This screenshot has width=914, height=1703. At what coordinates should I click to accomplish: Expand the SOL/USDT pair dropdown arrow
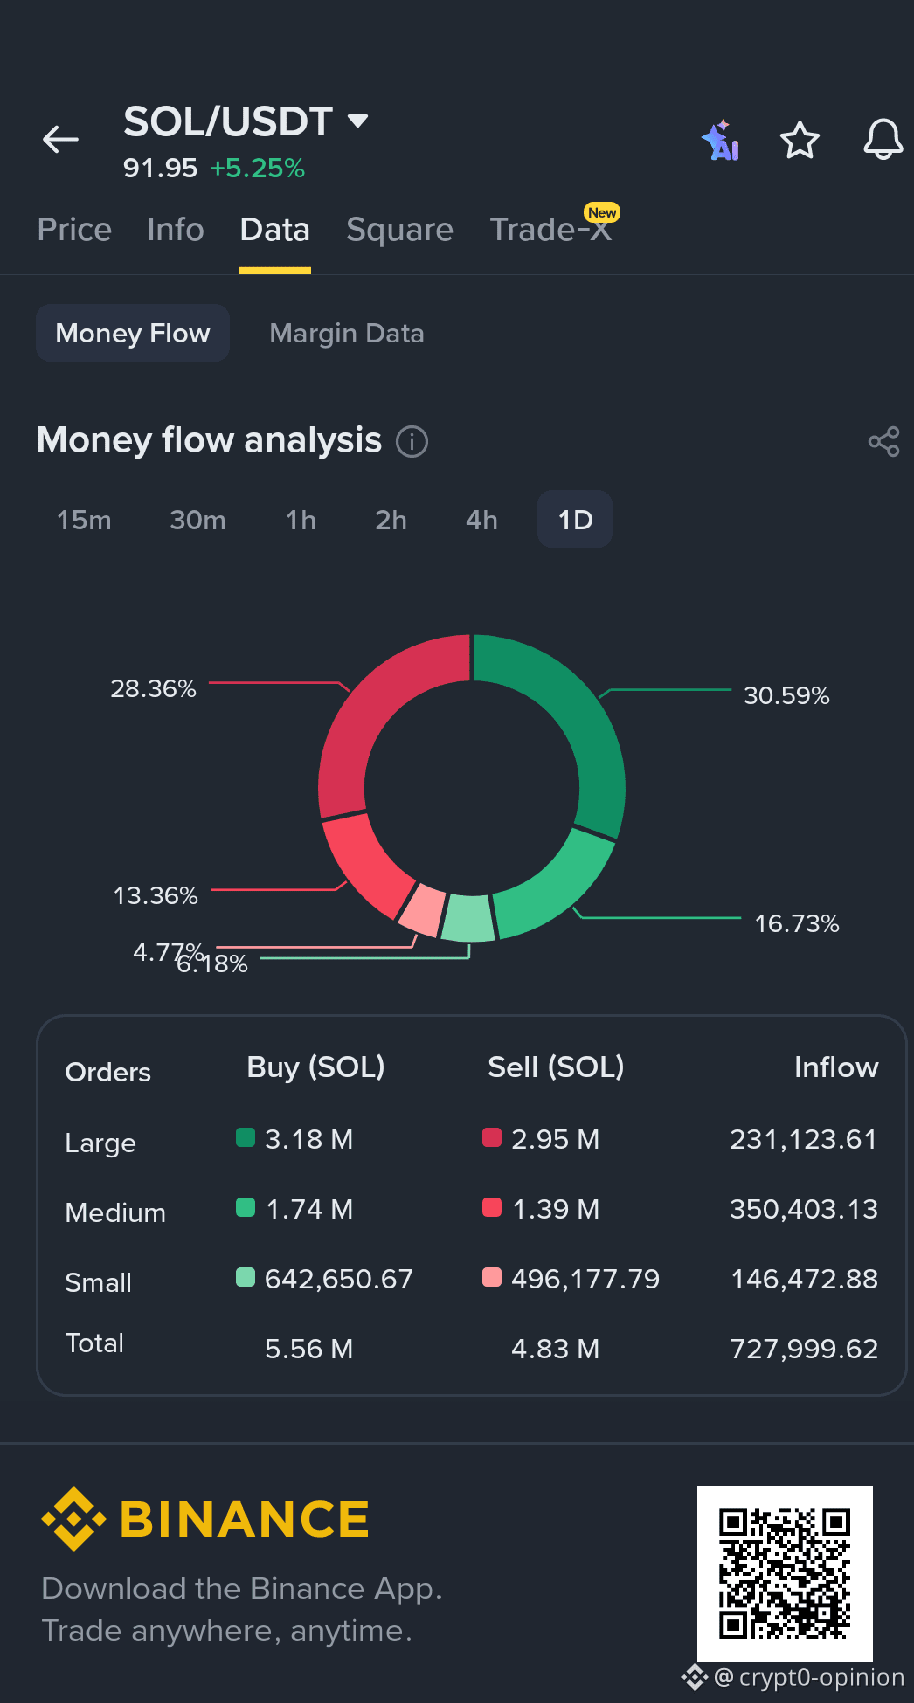click(x=358, y=121)
